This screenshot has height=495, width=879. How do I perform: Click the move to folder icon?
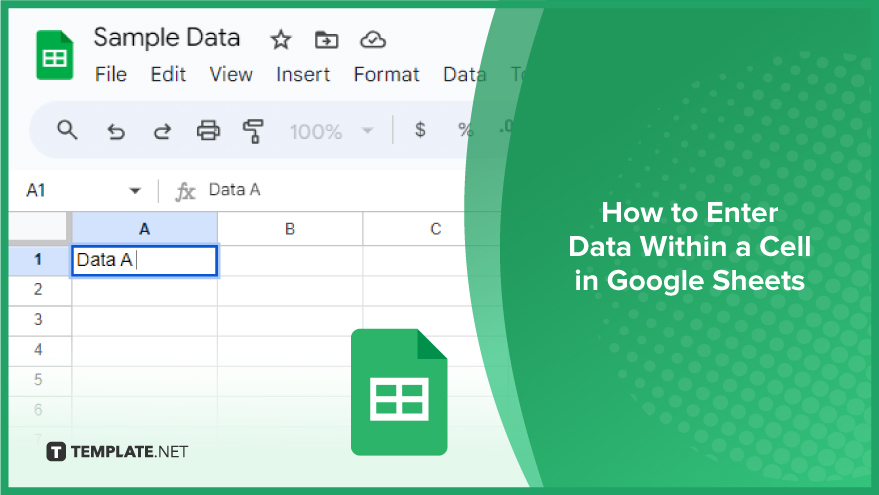pyautogui.click(x=326, y=40)
